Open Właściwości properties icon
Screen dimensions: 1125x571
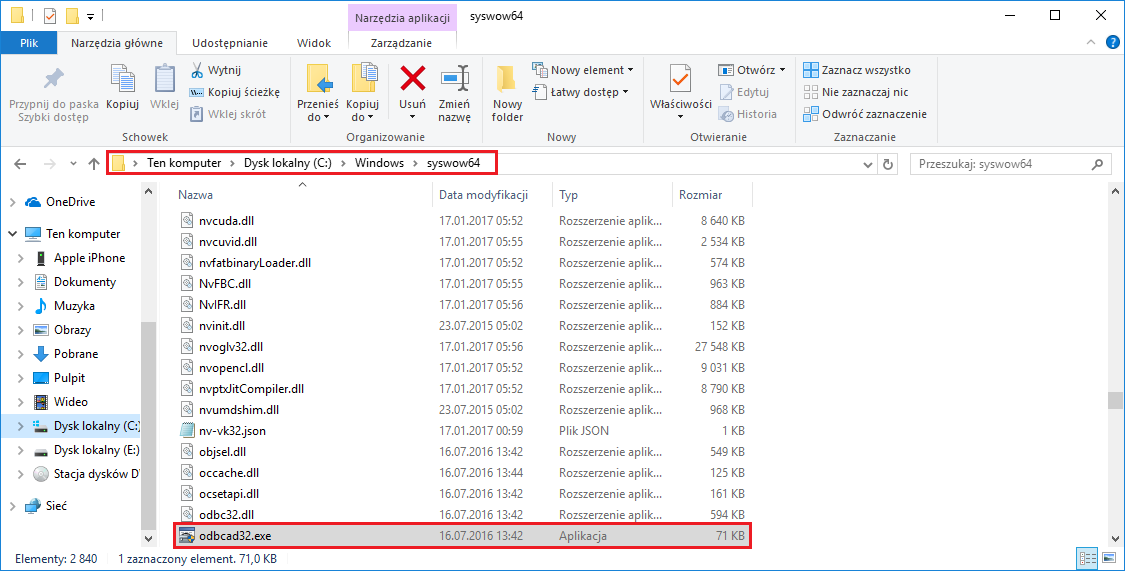coord(680,80)
